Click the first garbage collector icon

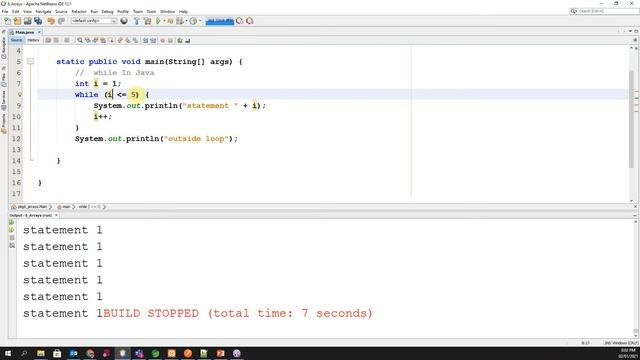240,21
